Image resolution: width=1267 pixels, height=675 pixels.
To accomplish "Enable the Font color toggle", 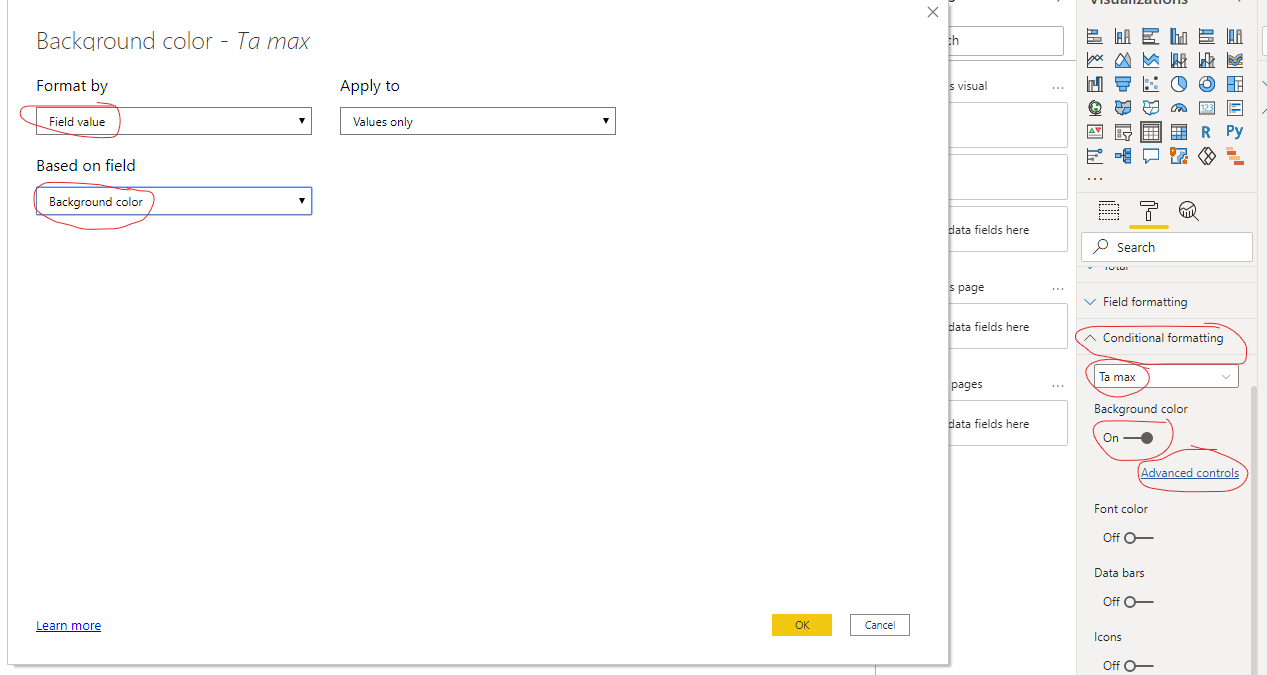I will (1138, 538).
